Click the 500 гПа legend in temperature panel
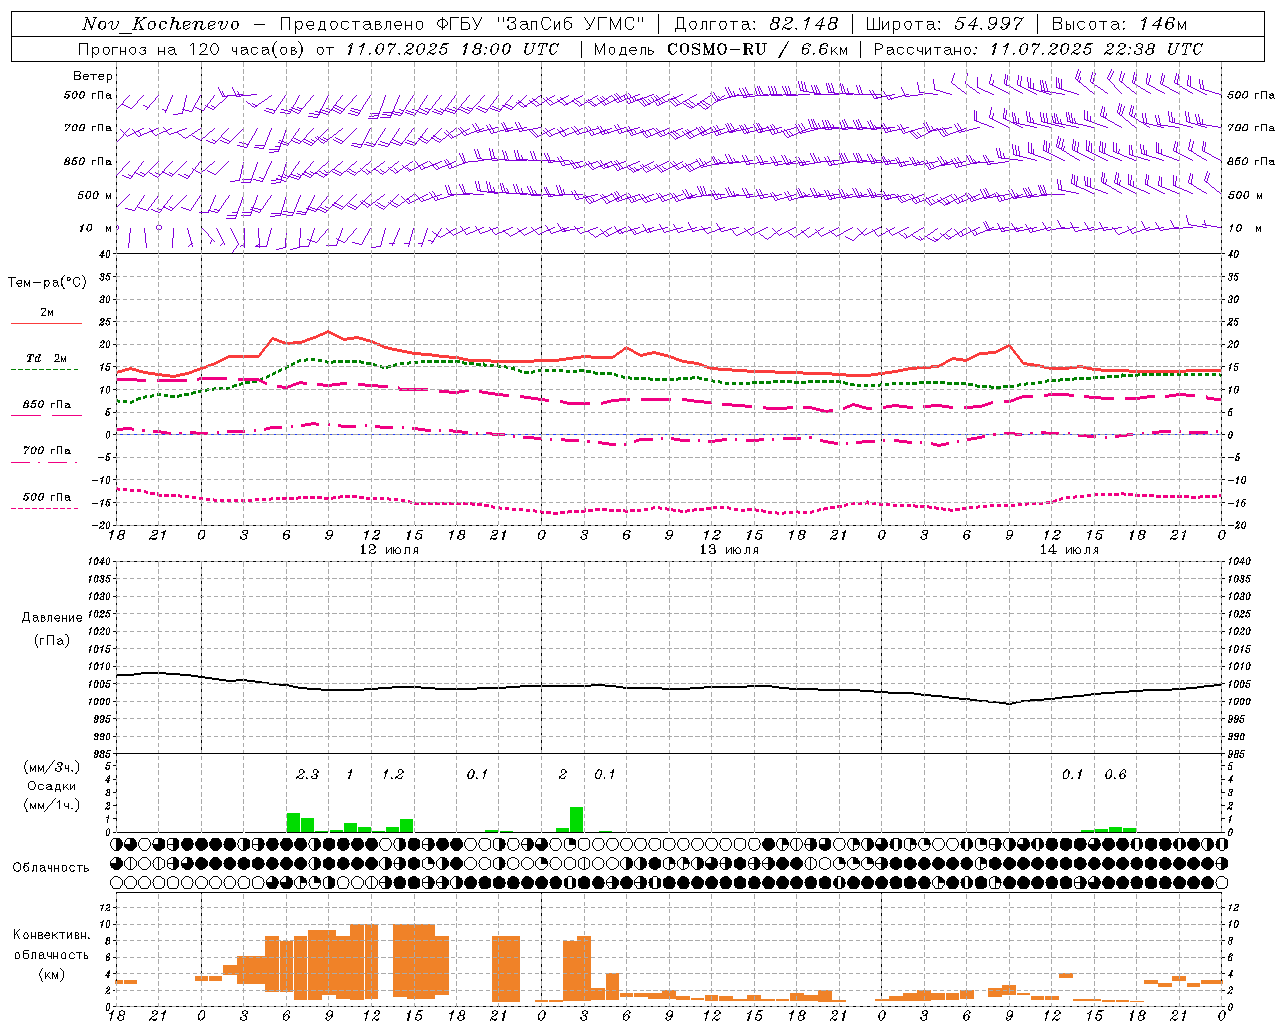 (47, 497)
